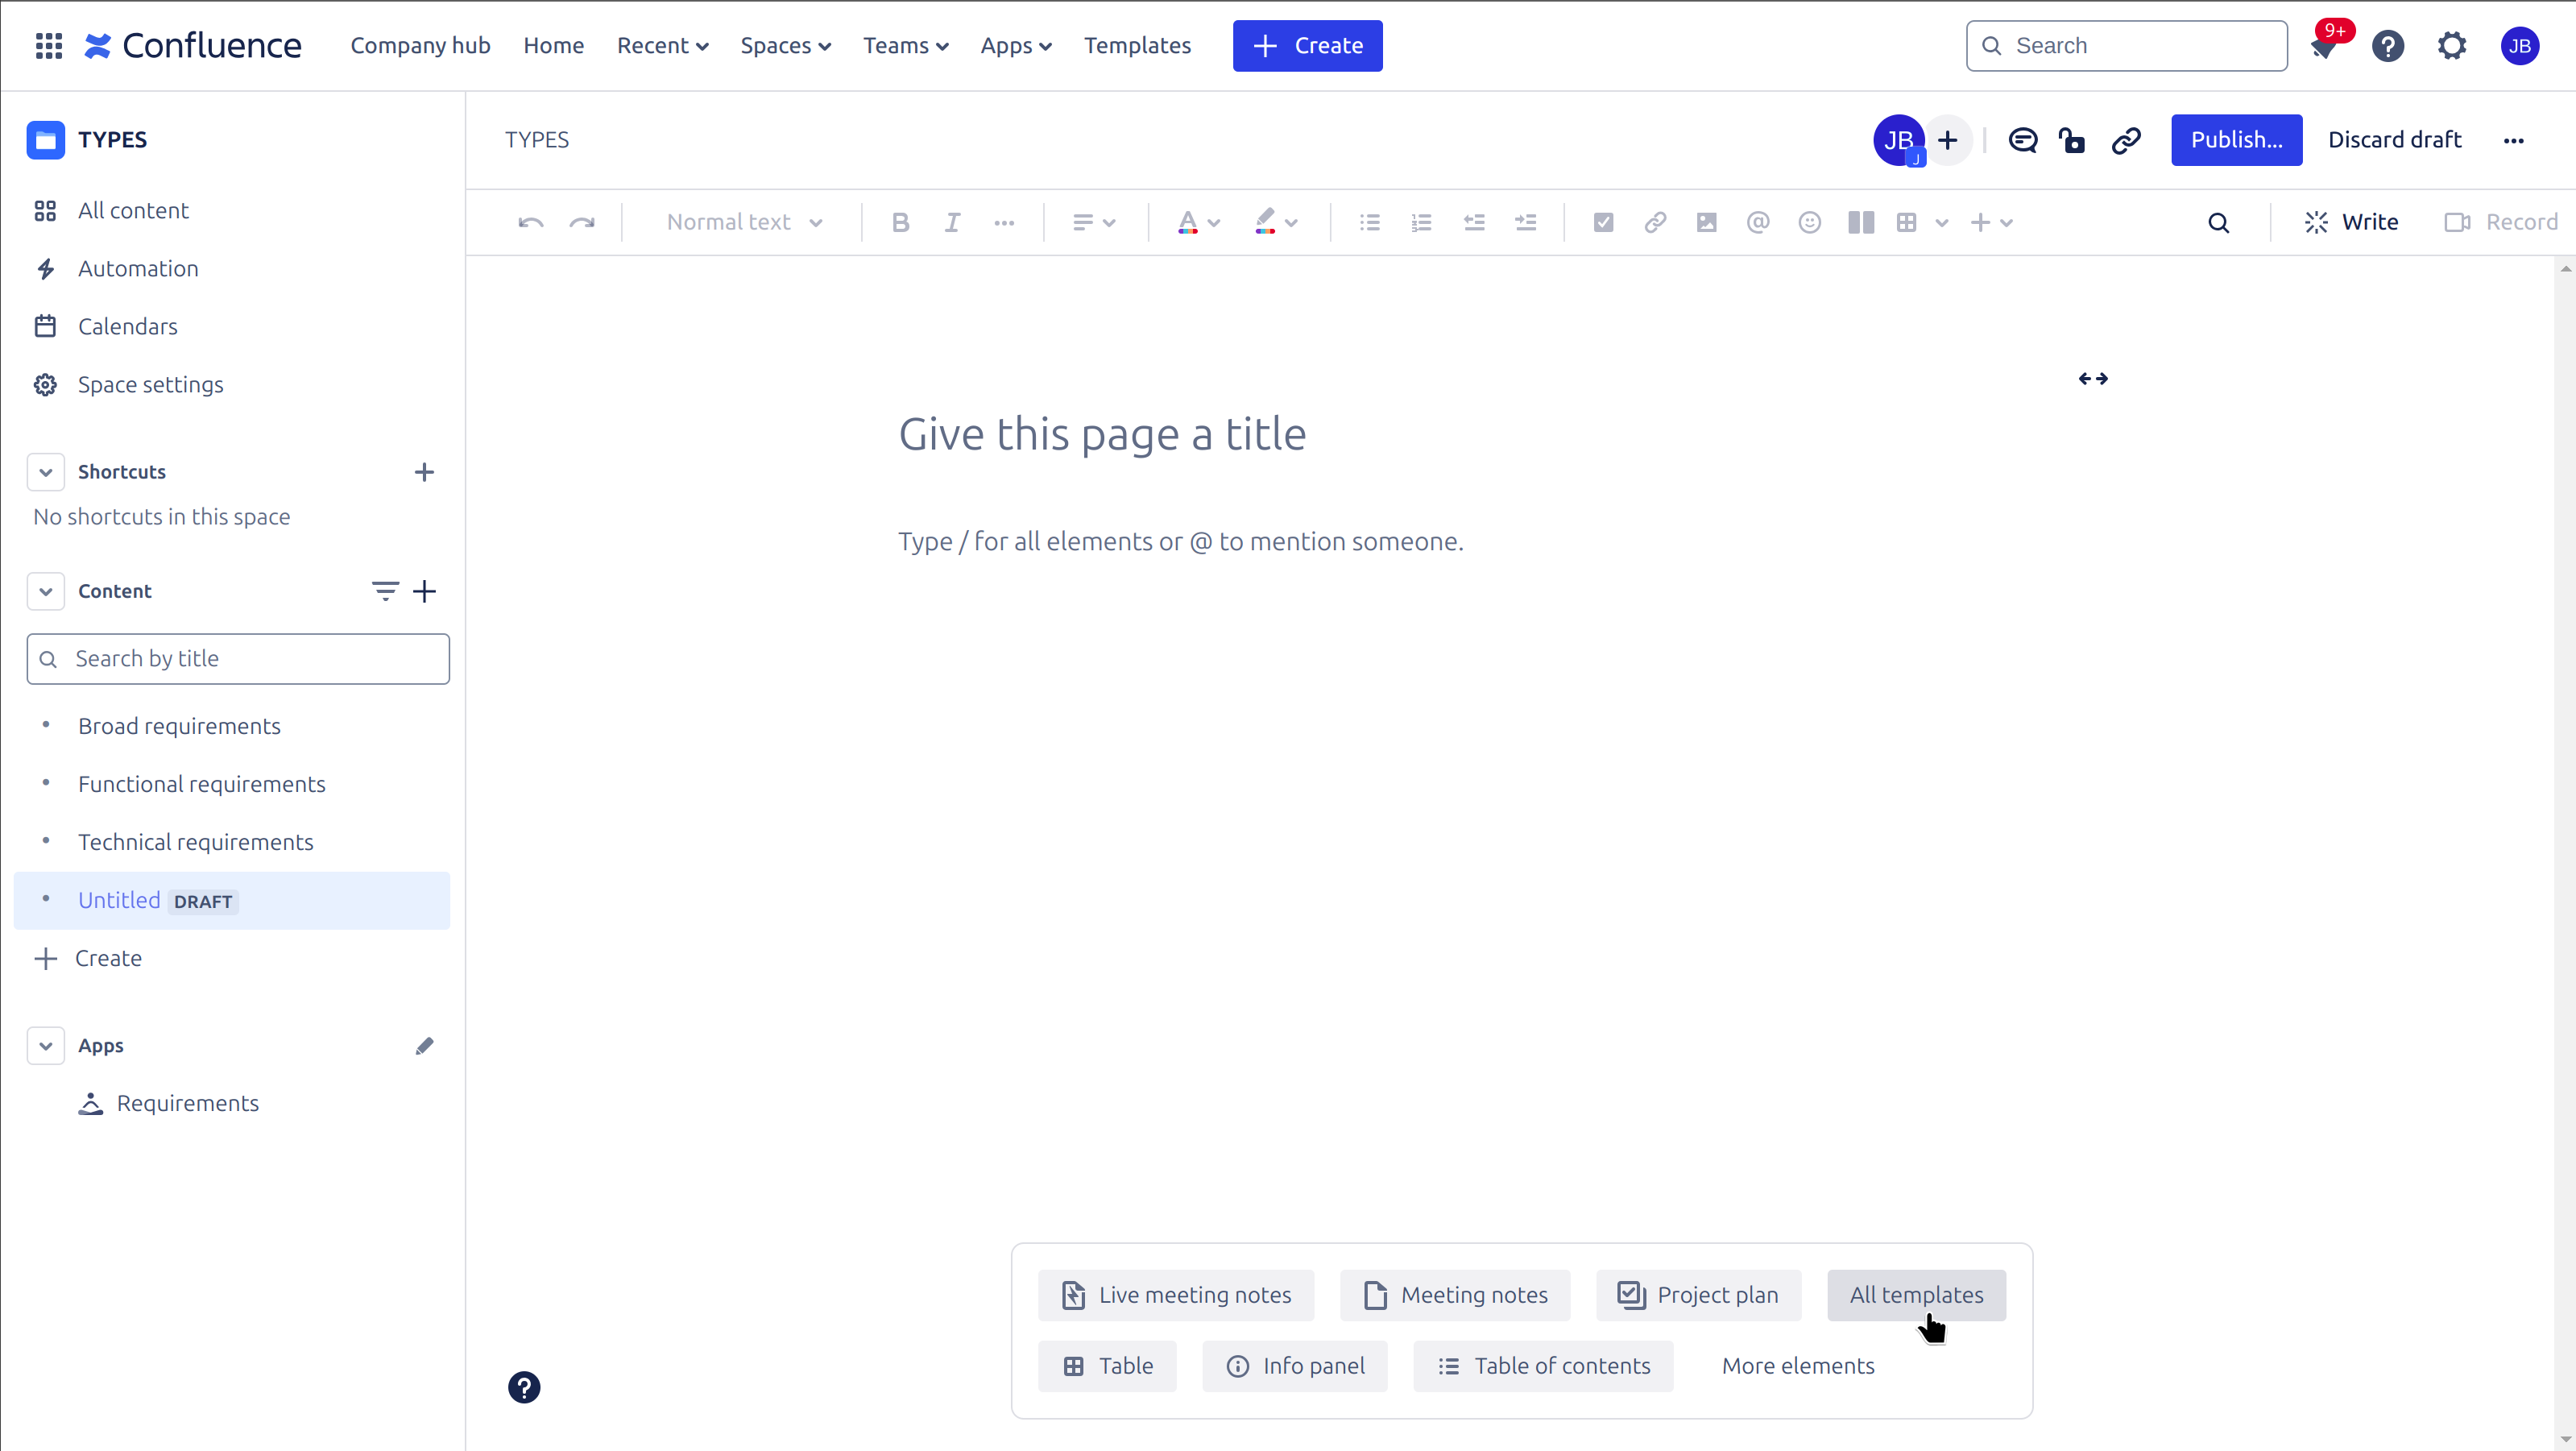Toggle numbered list formatting
2576x1451 pixels.
pos(1421,222)
